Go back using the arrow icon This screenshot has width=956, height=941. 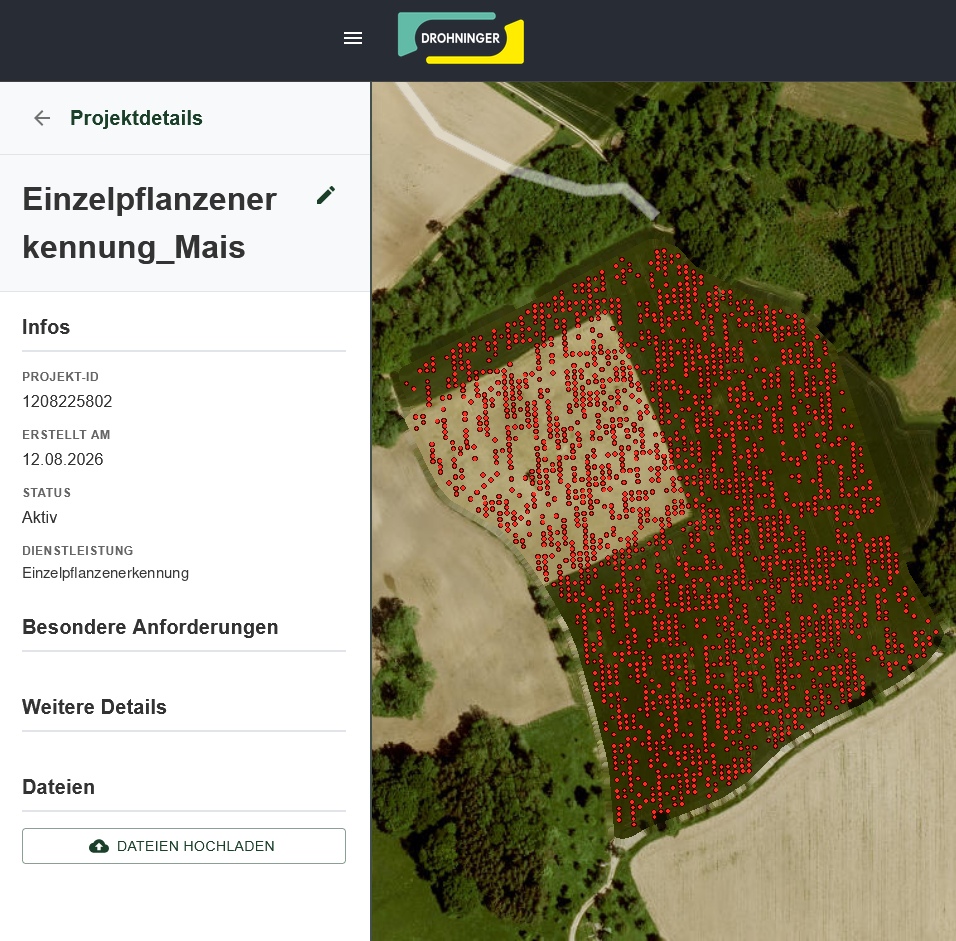coord(42,118)
